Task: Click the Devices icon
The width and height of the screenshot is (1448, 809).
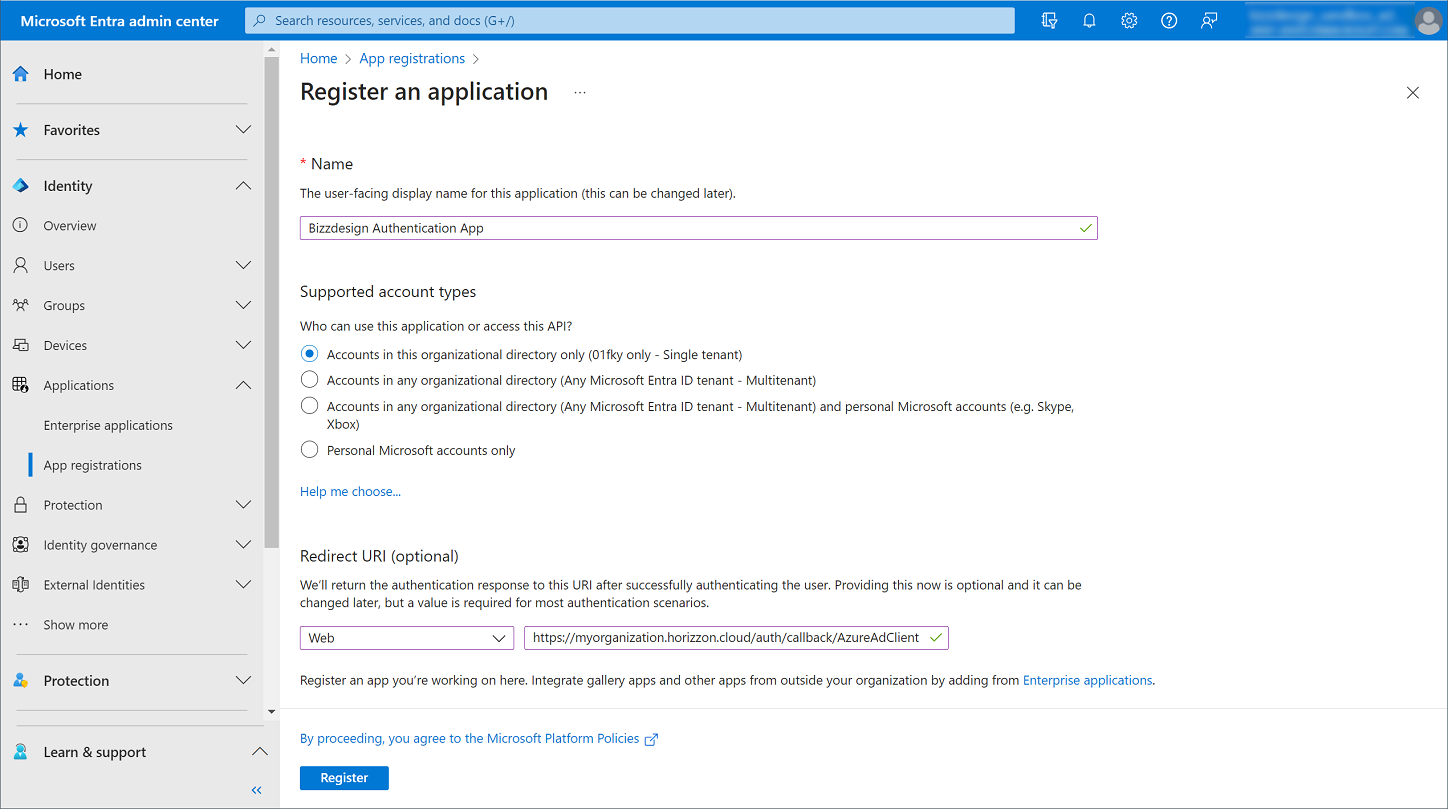Action: pyautogui.click(x=20, y=346)
